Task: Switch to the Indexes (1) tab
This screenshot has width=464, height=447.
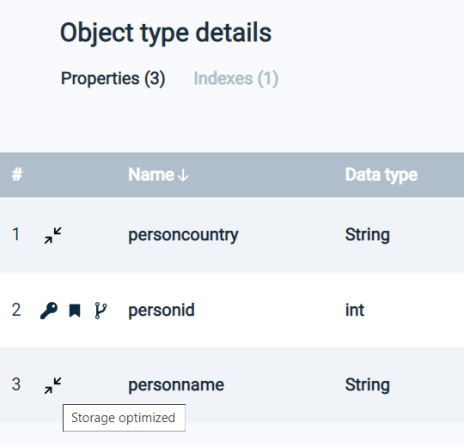Action: tap(236, 79)
